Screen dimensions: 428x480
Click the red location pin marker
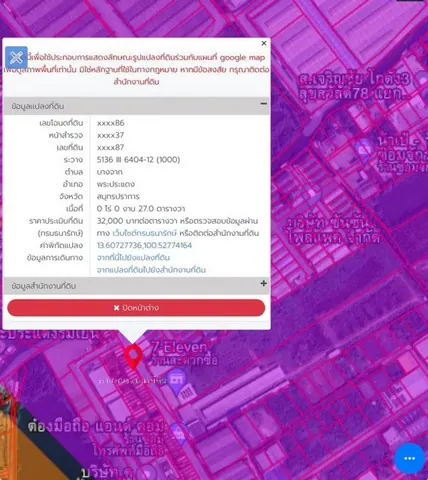coord(133,357)
